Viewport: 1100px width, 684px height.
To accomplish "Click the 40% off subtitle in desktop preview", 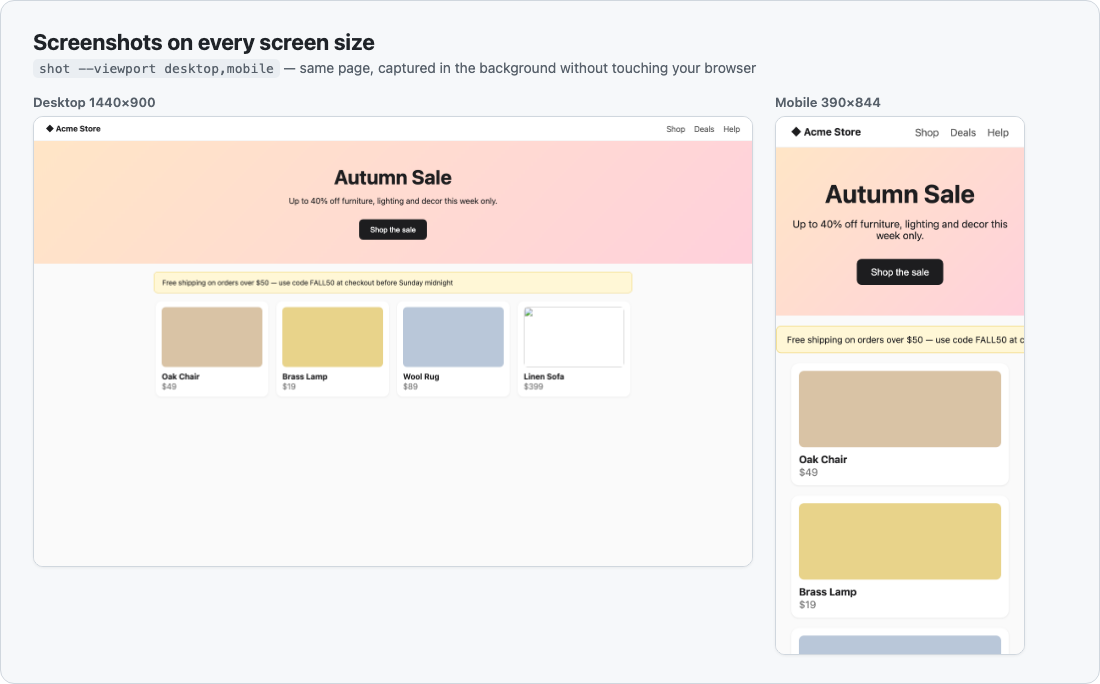I will [393, 201].
